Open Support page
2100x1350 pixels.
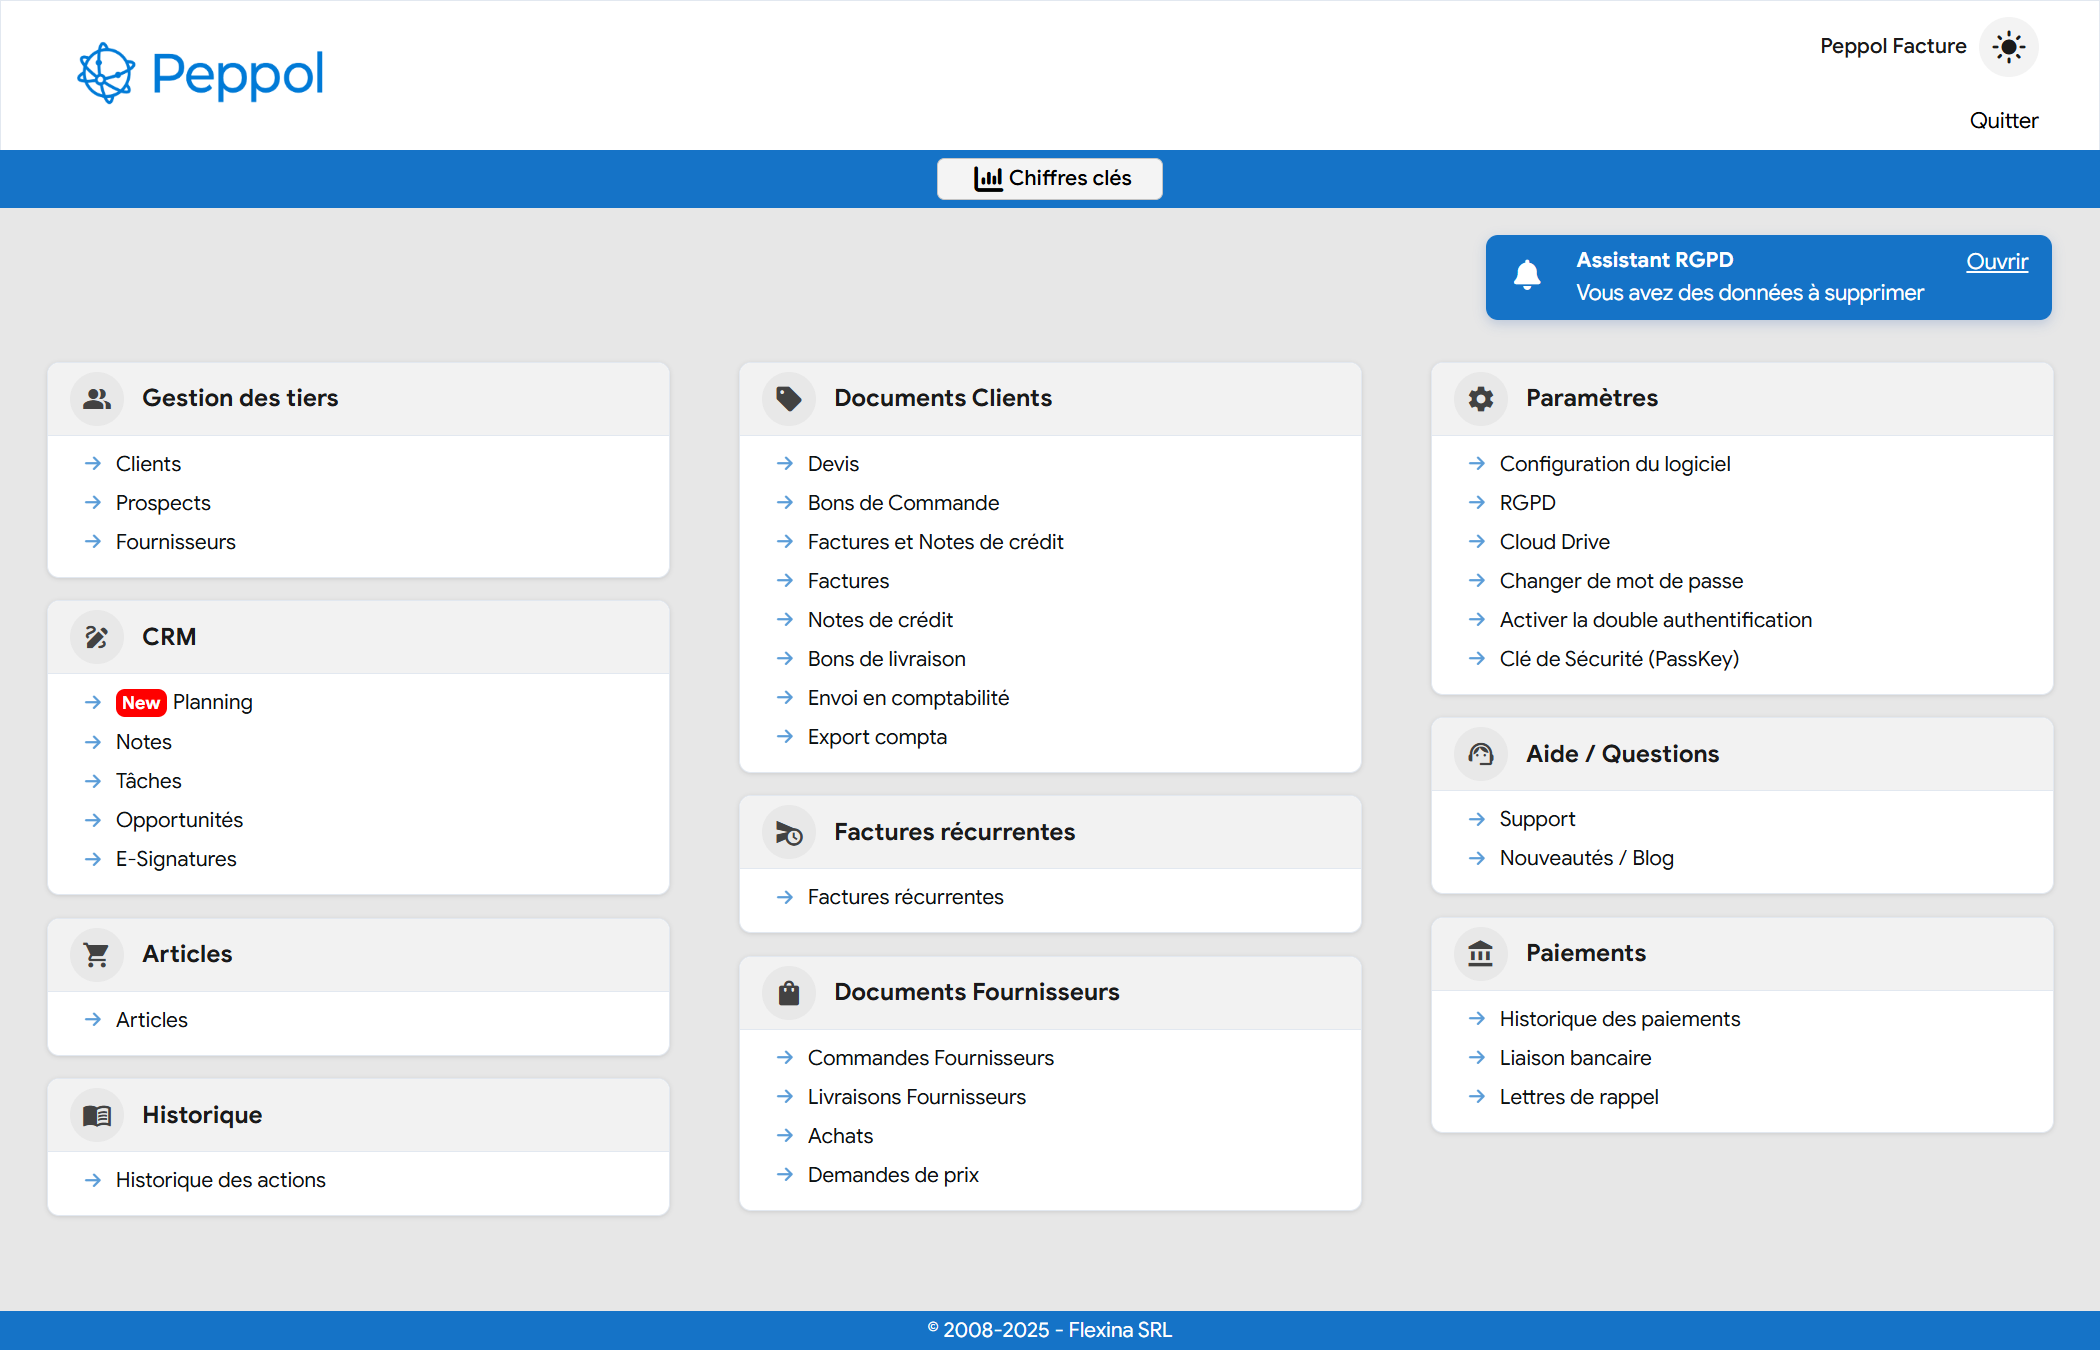tap(1537, 819)
